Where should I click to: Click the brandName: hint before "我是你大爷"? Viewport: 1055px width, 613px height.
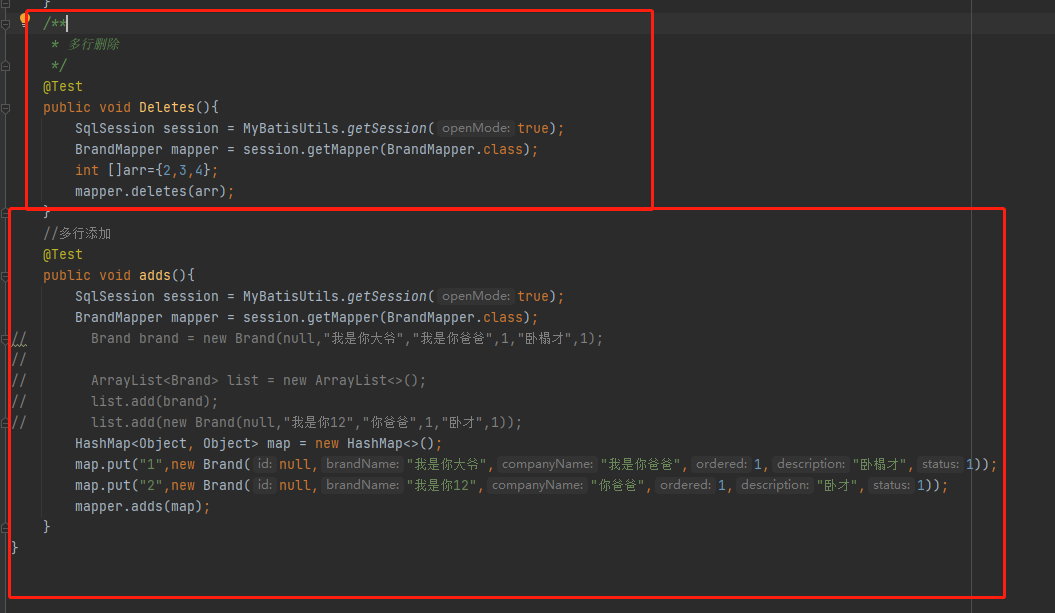362,464
